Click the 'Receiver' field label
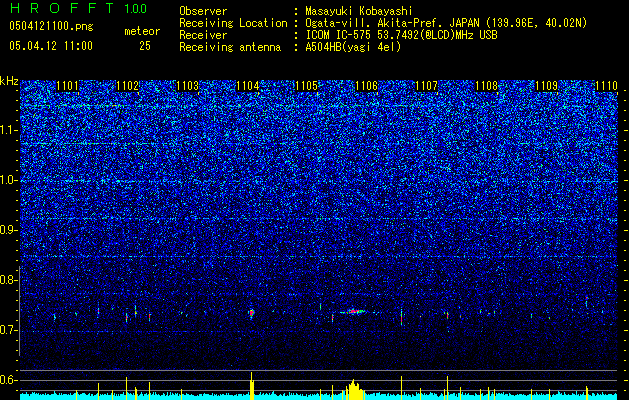Viewport: 629px width, 400px height. (203, 35)
